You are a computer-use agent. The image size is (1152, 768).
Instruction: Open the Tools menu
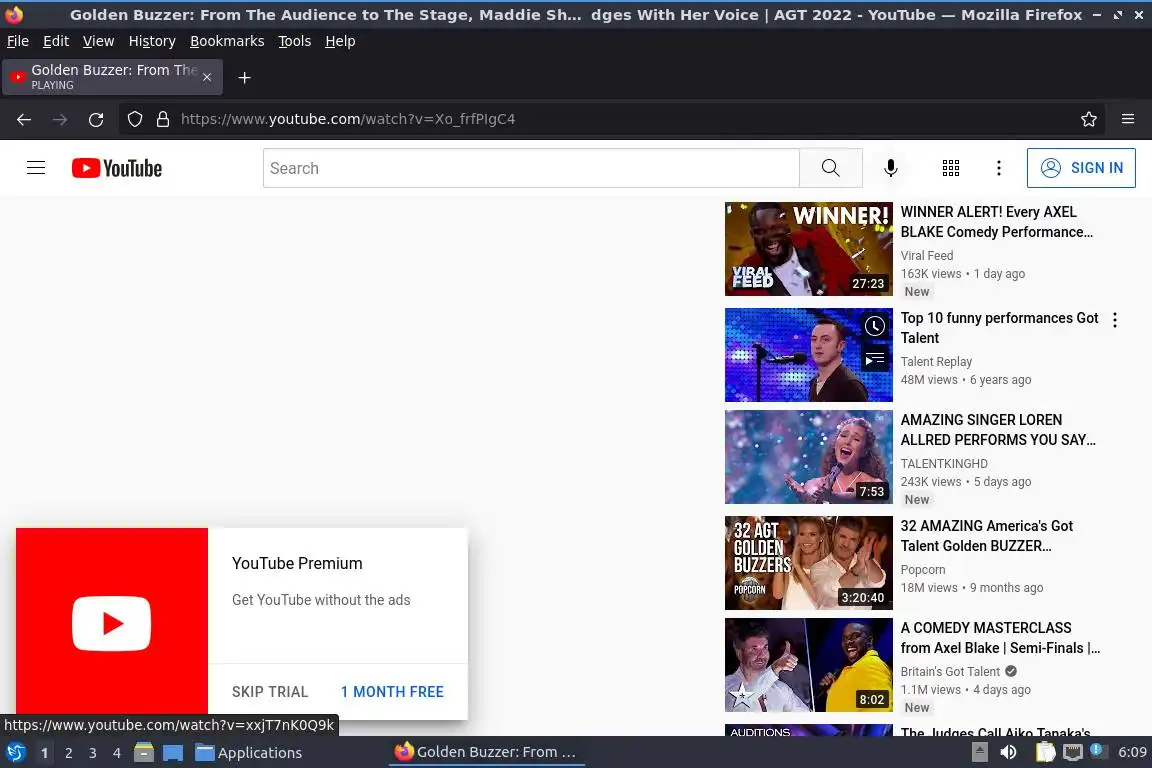(295, 41)
